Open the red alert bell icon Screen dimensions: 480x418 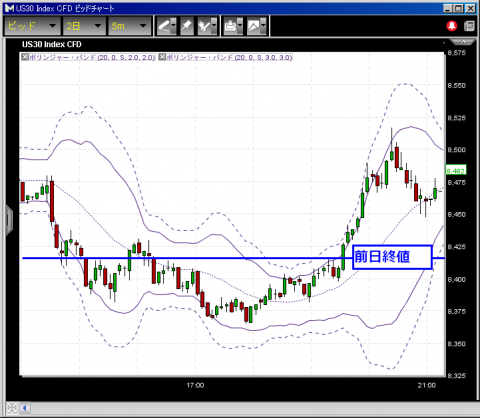[452, 26]
